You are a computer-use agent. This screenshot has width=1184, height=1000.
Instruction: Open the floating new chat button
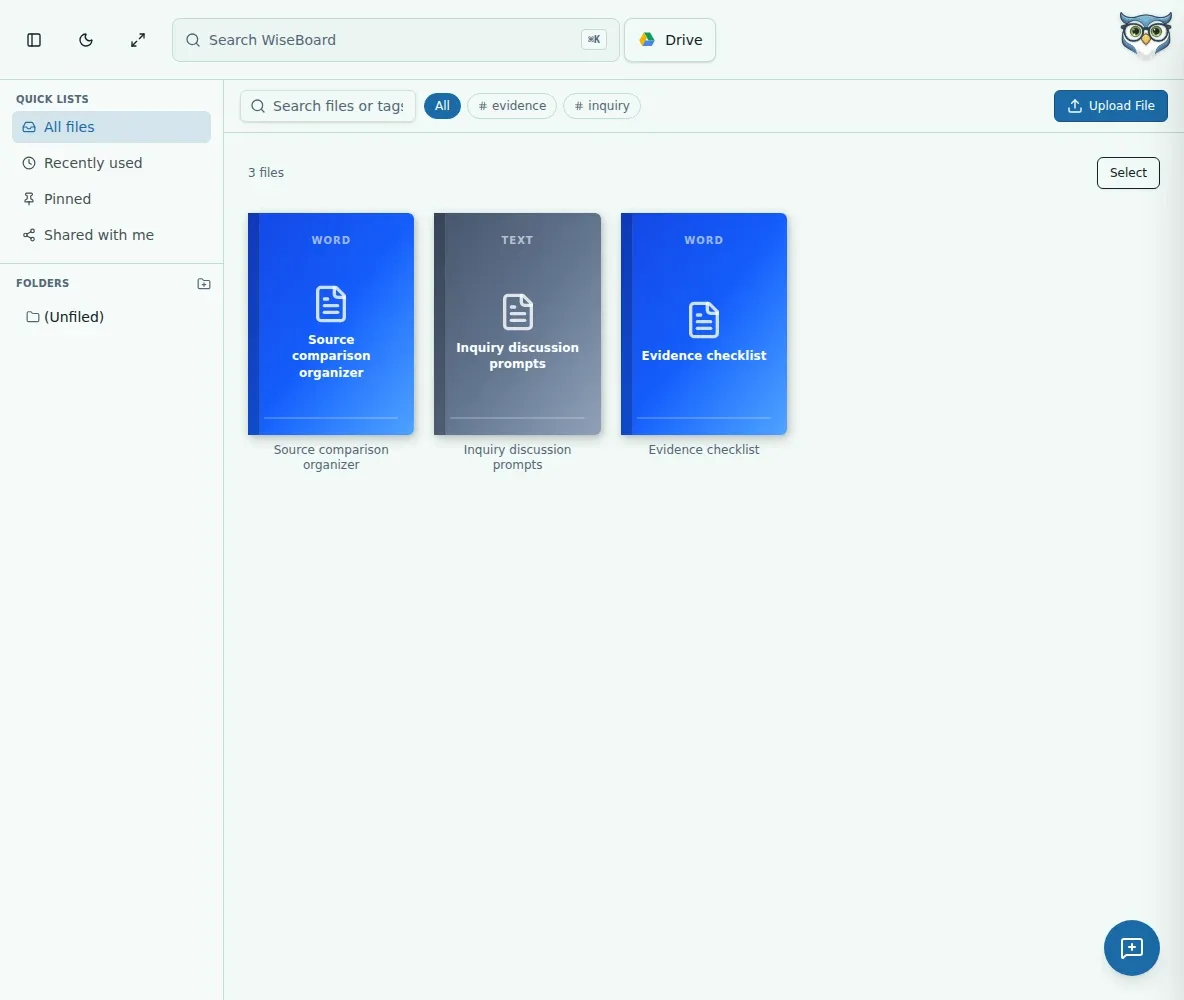(x=1131, y=948)
